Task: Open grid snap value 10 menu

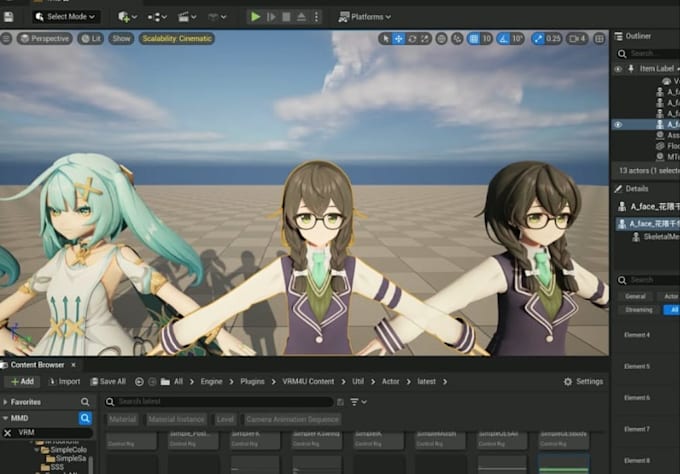Action: click(x=487, y=39)
